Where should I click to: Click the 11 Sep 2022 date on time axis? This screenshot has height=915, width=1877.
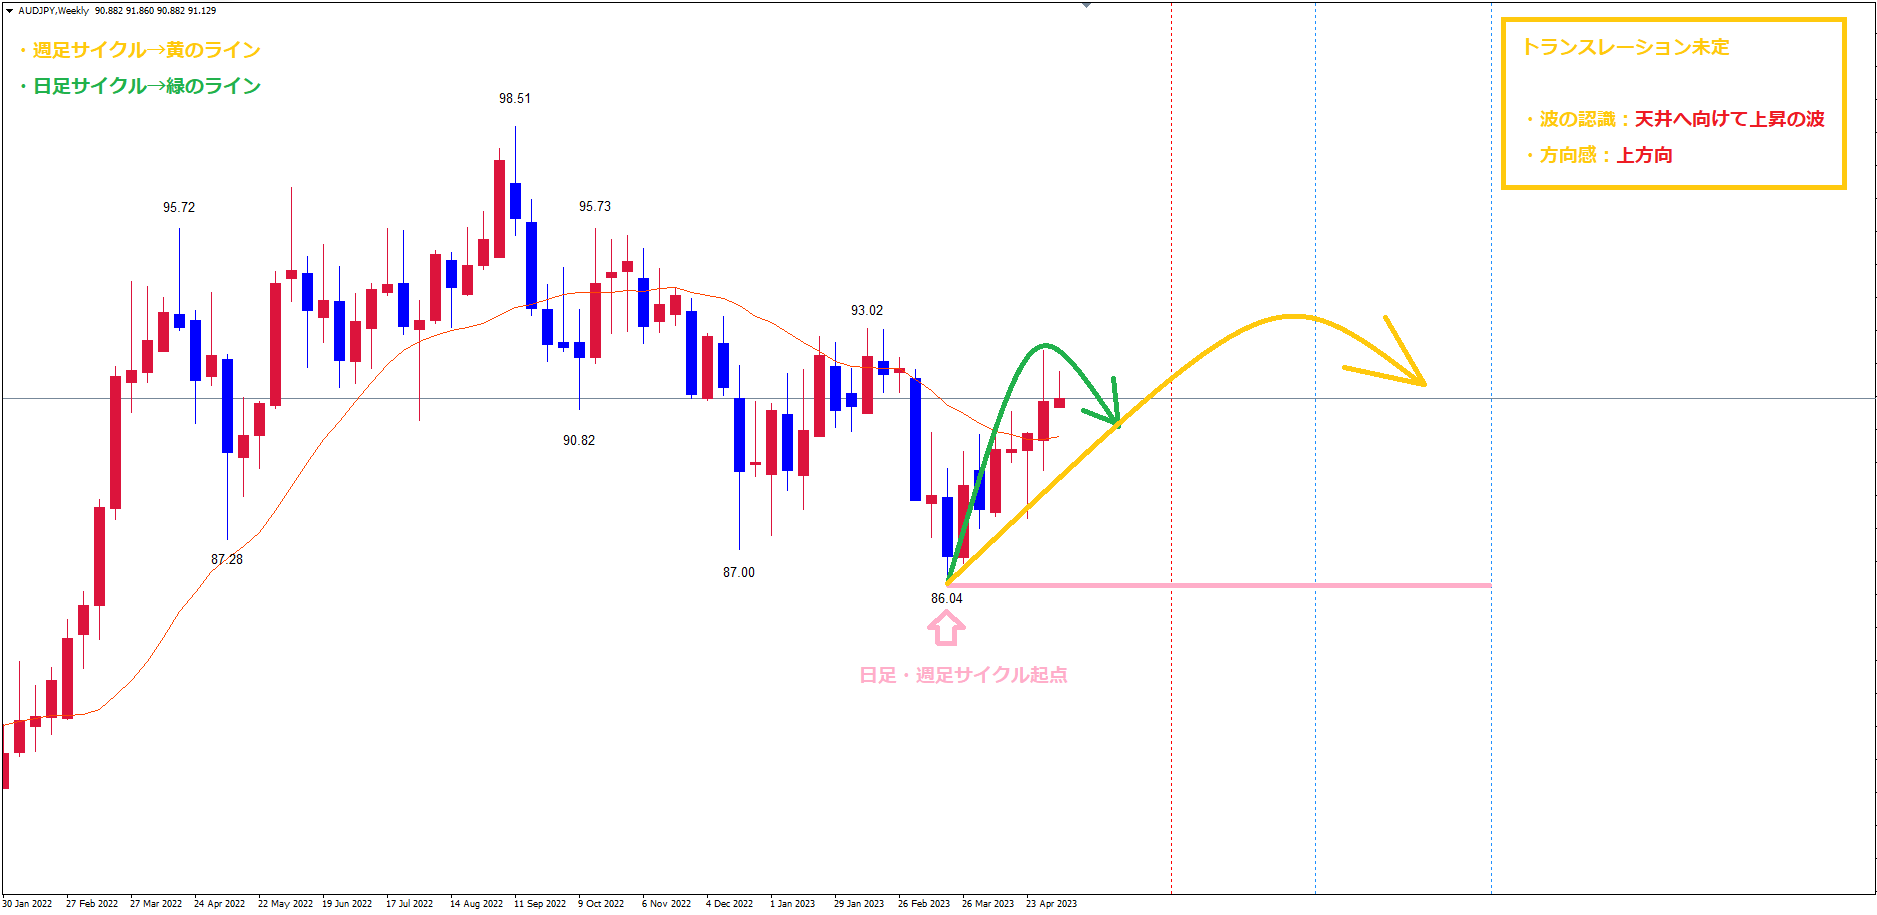click(x=539, y=903)
